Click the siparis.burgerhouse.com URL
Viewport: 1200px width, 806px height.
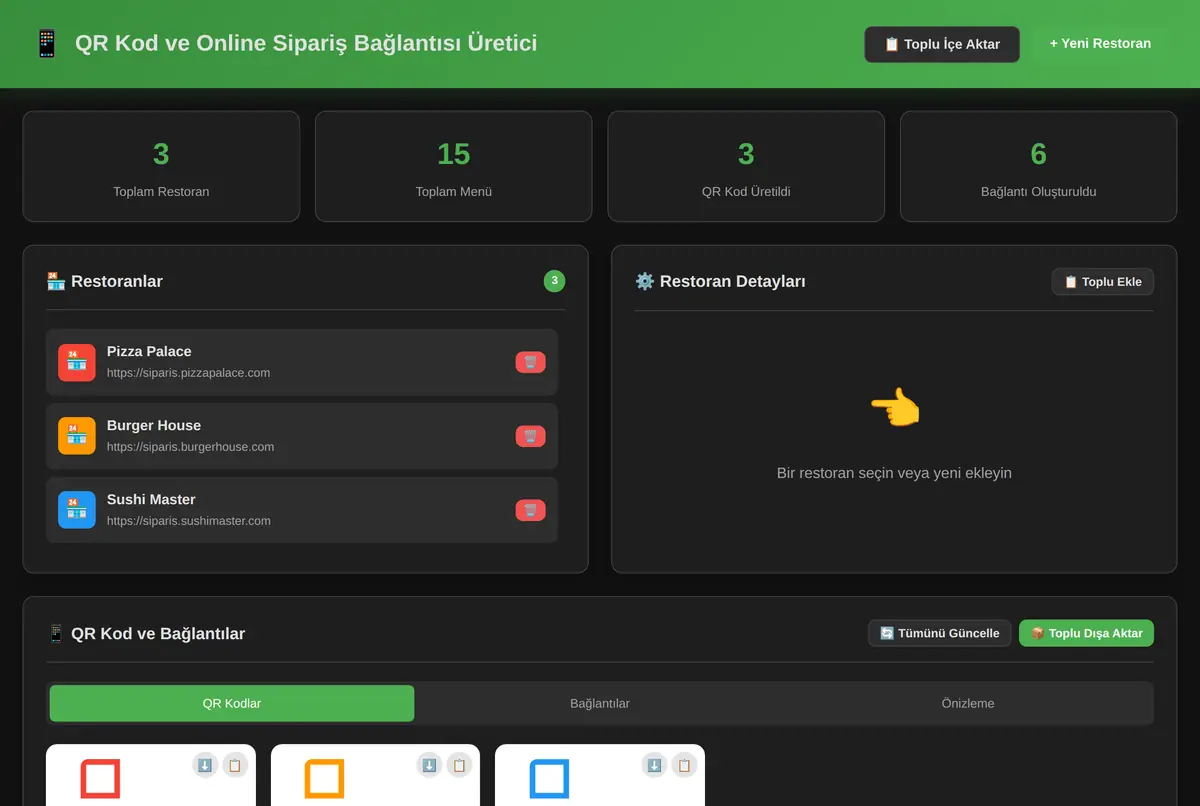point(190,447)
